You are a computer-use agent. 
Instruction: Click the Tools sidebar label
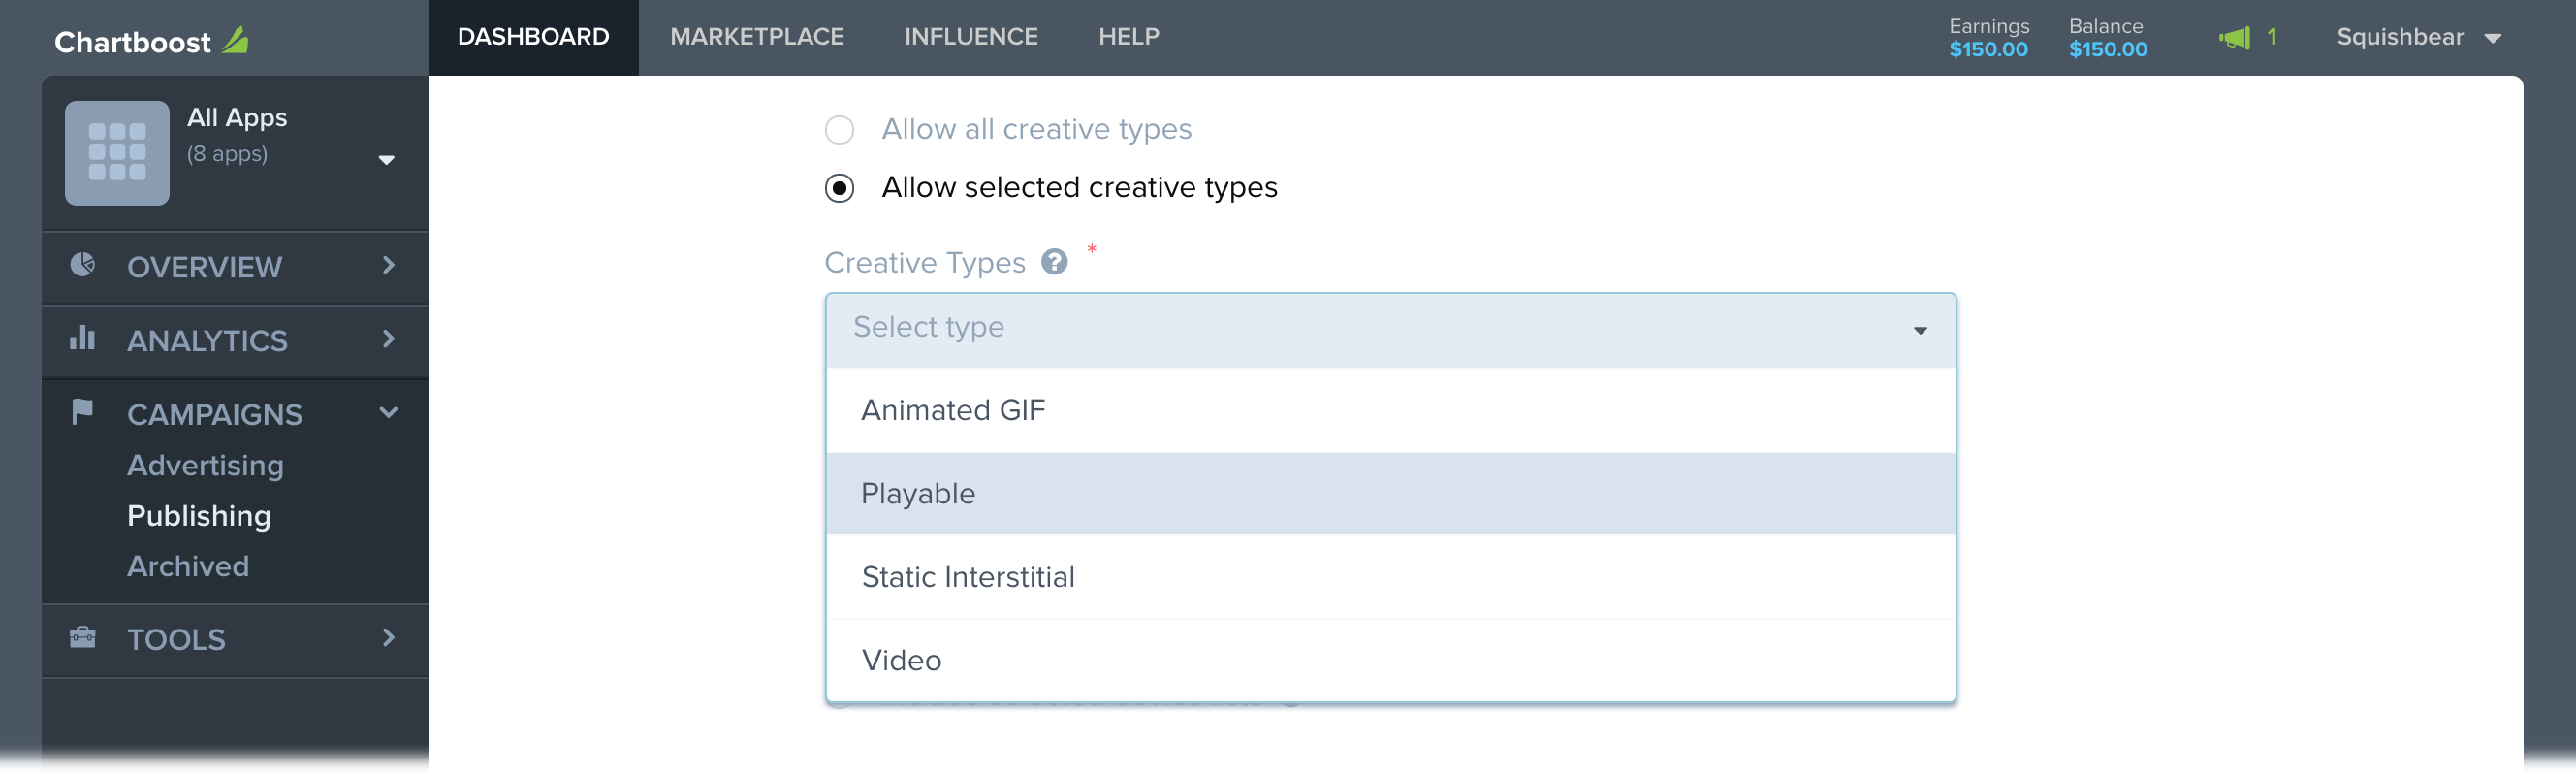pos(176,640)
